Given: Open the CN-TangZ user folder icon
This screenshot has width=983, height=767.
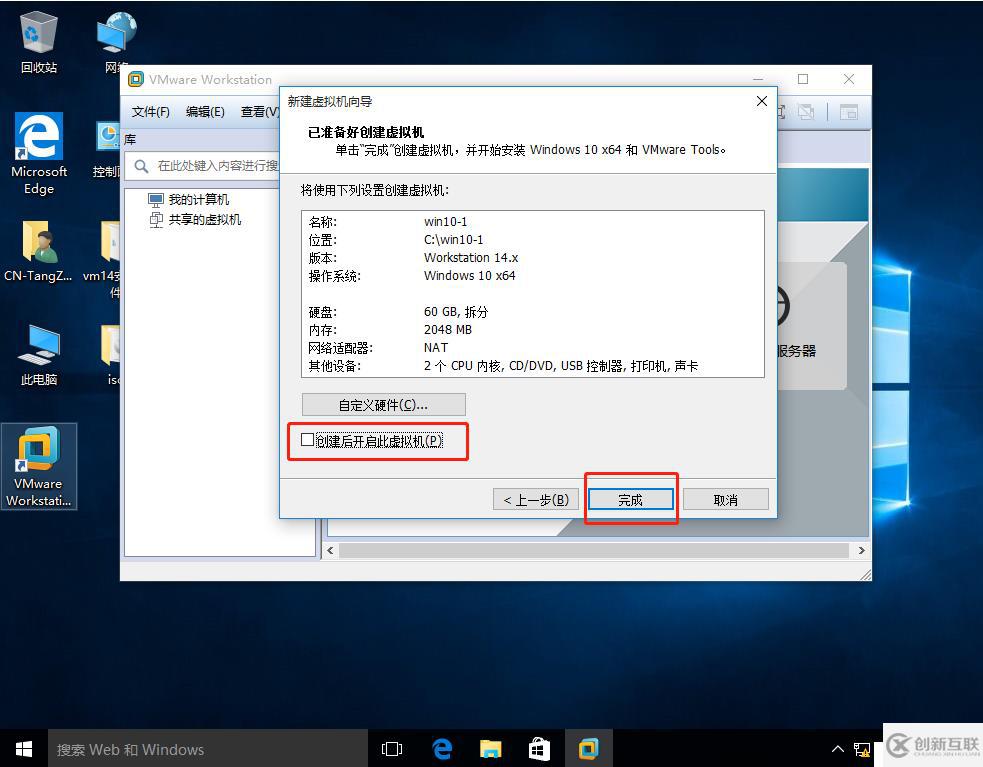Looking at the screenshot, I should click(x=38, y=252).
